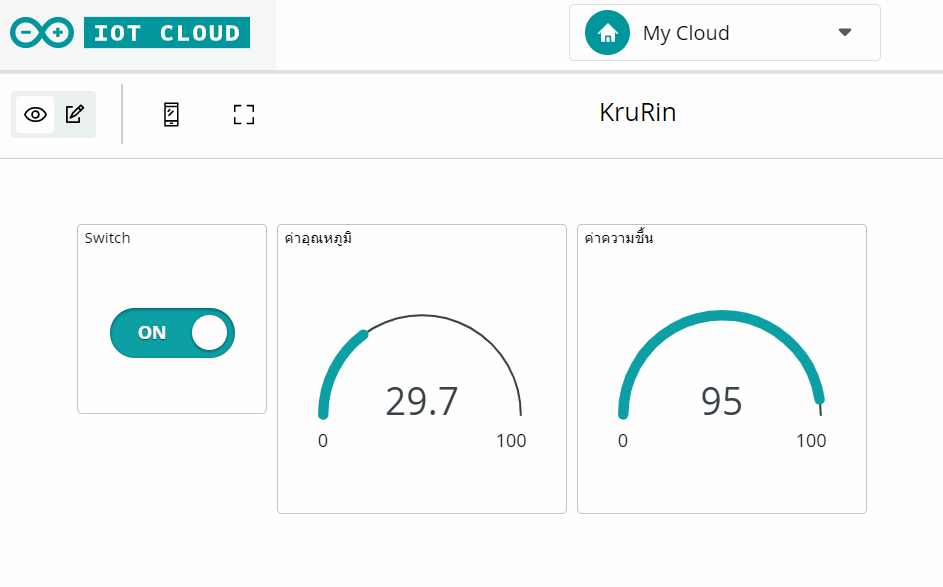The width and height of the screenshot is (943, 587).
Task: Click the IOT CLOUD header banner
Action: pos(166,33)
